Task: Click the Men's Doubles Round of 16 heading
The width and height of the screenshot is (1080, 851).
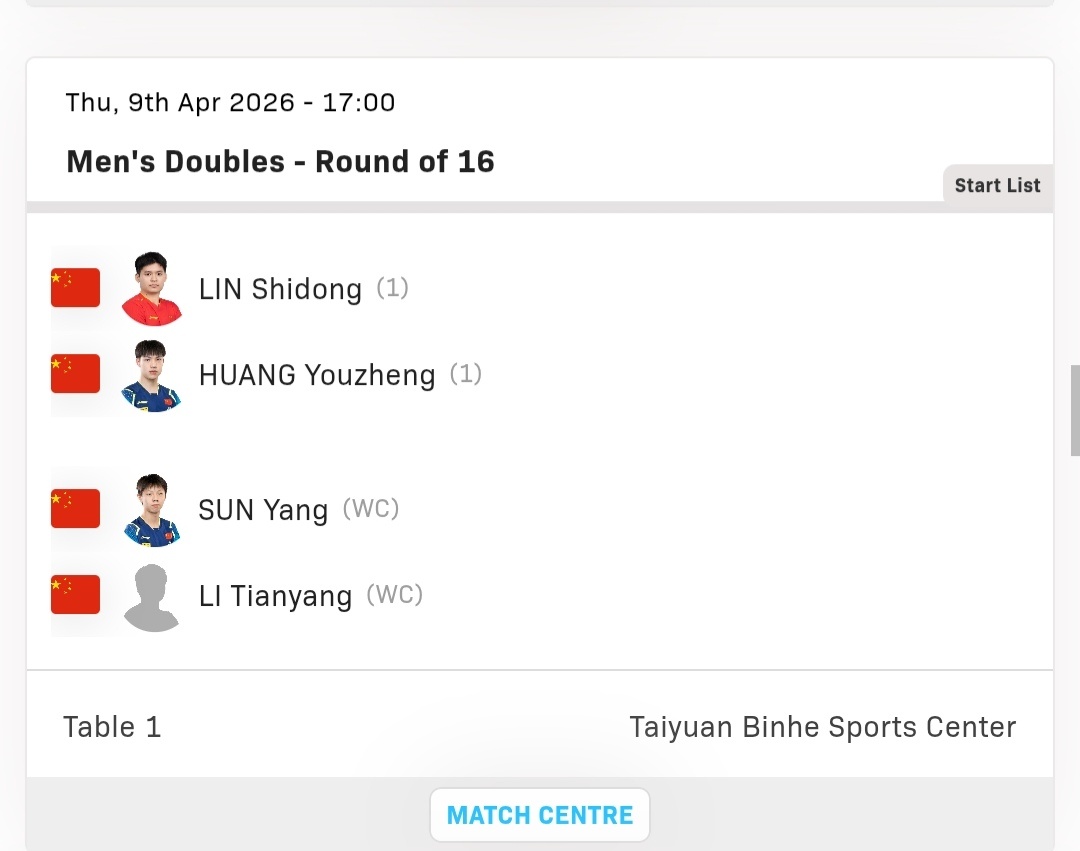Action: (280, 162)
